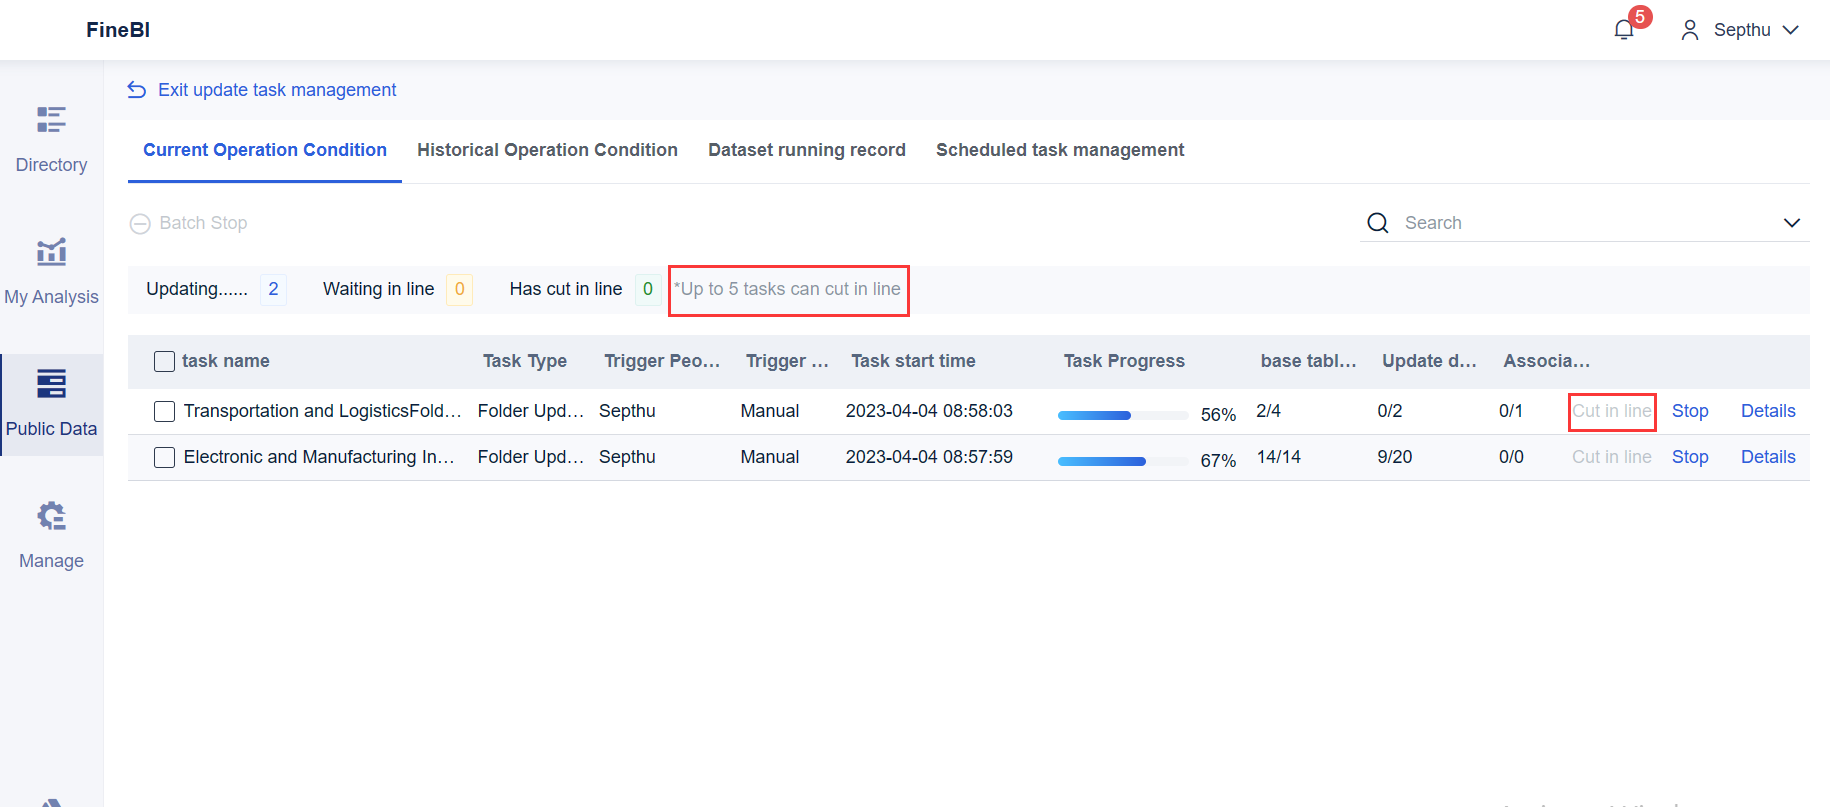Viewport: 1830px width, 807px height.
Task: Switch to Dataset running record tab
Action: tap(806, 150)
